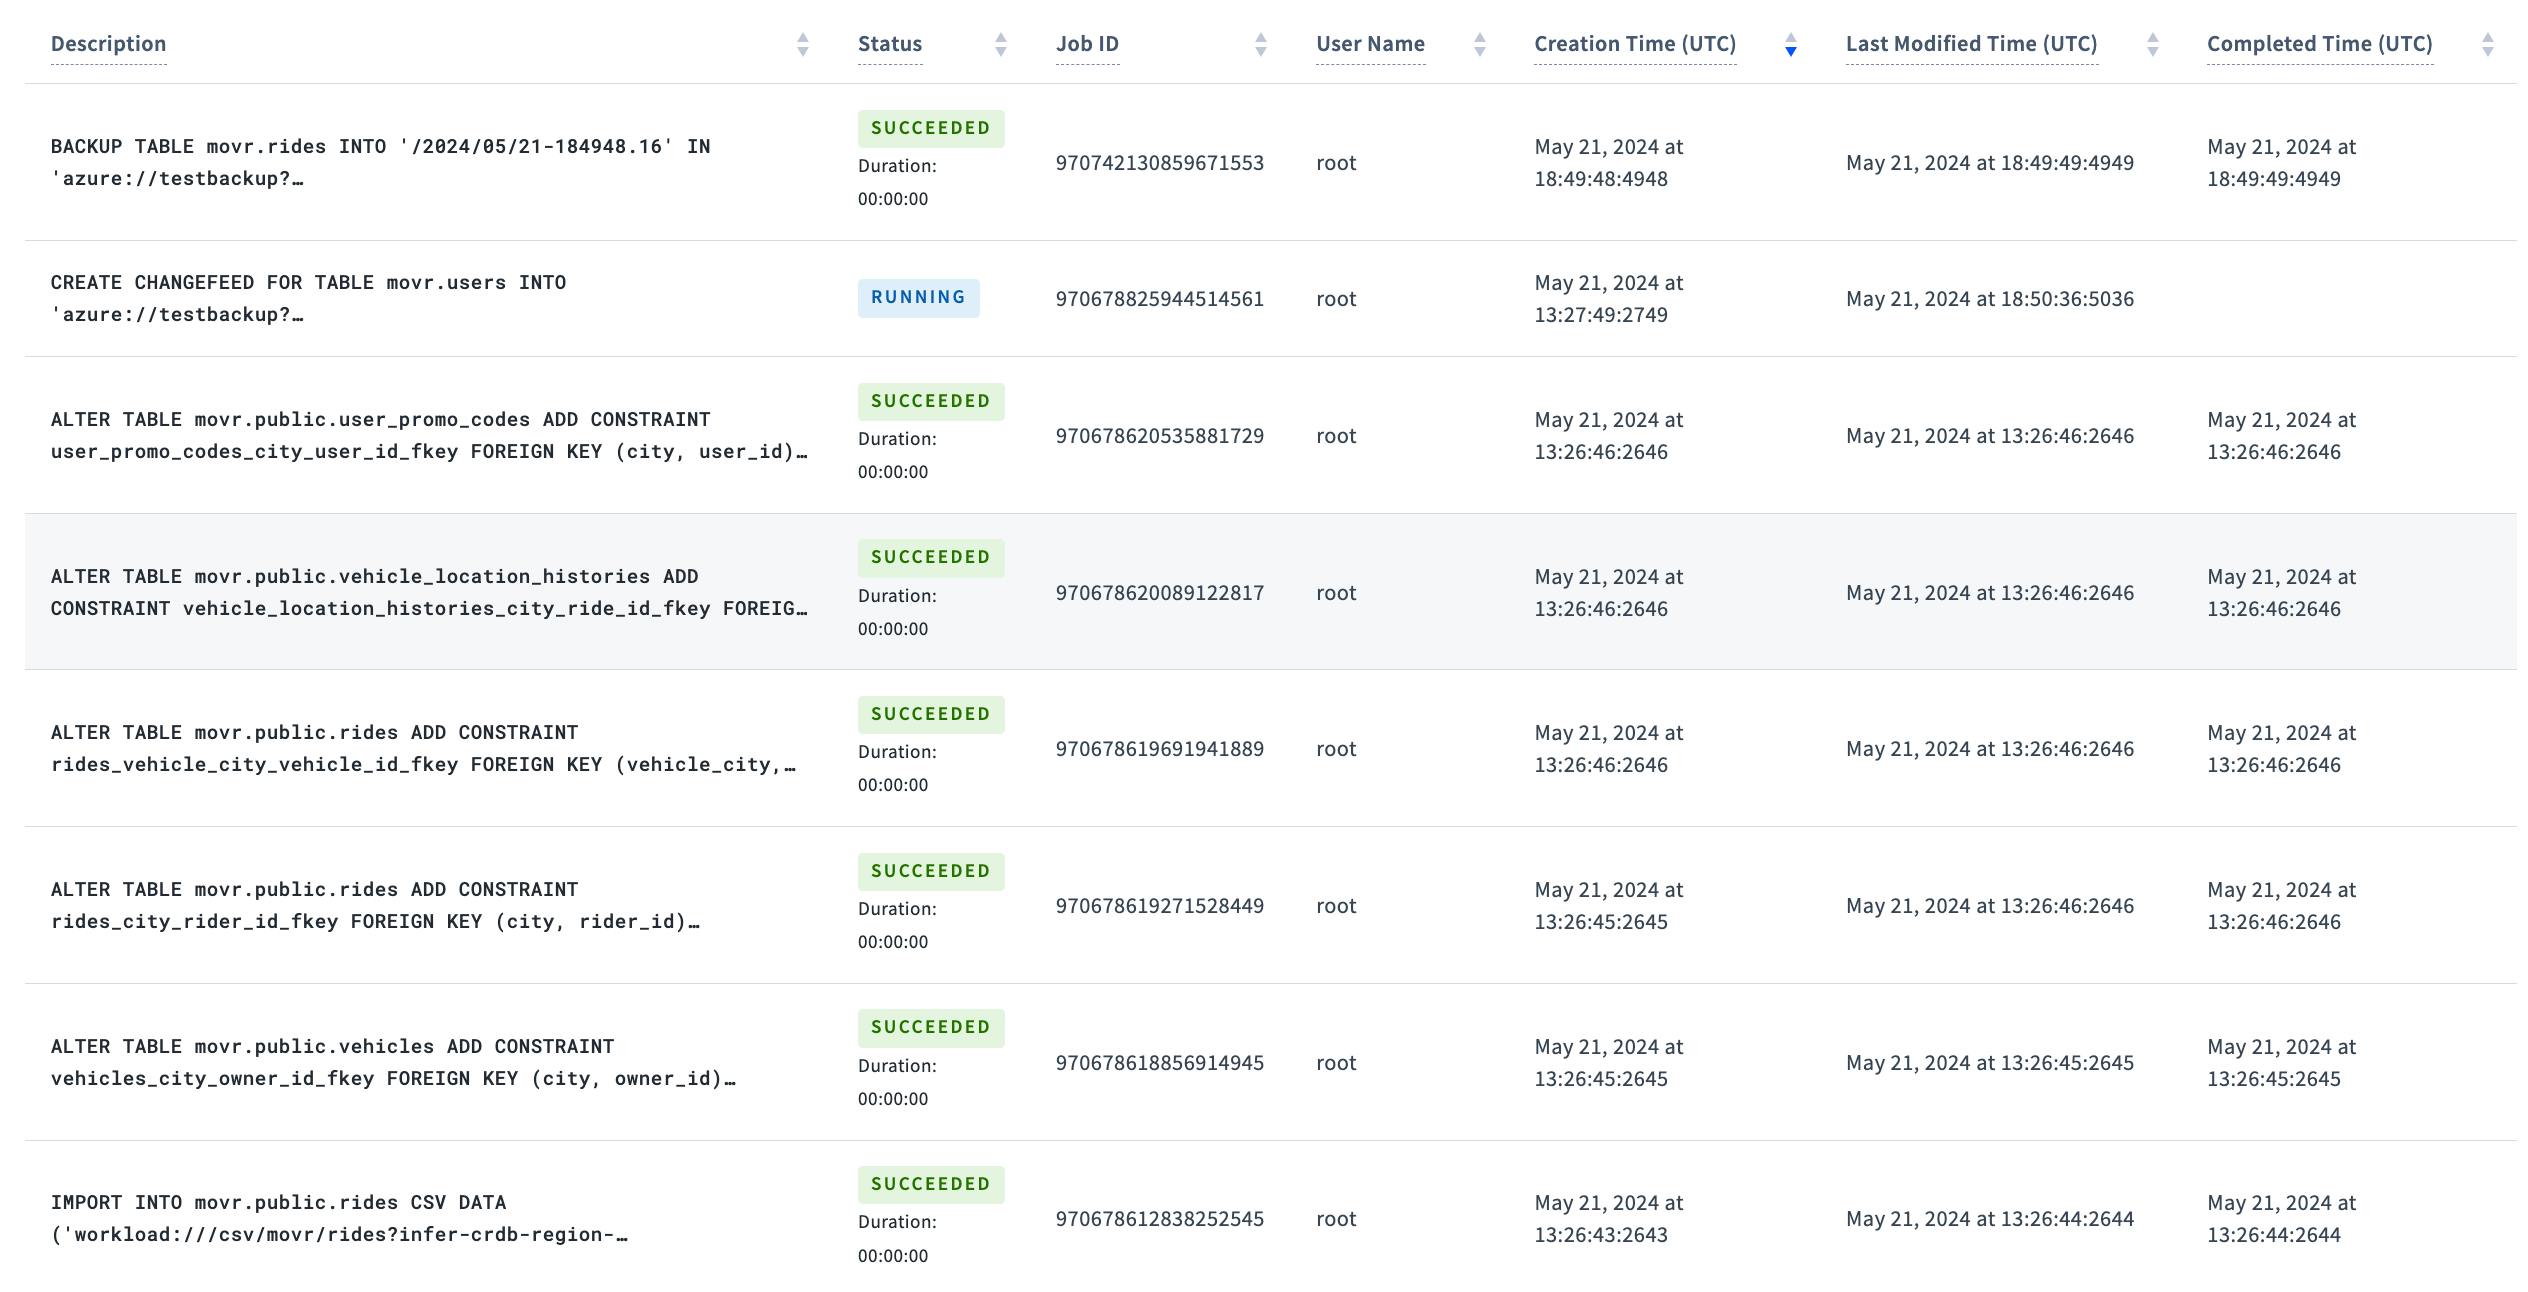
Task: Click the RUNNING status badge
Action: click(x=918, y=297)
